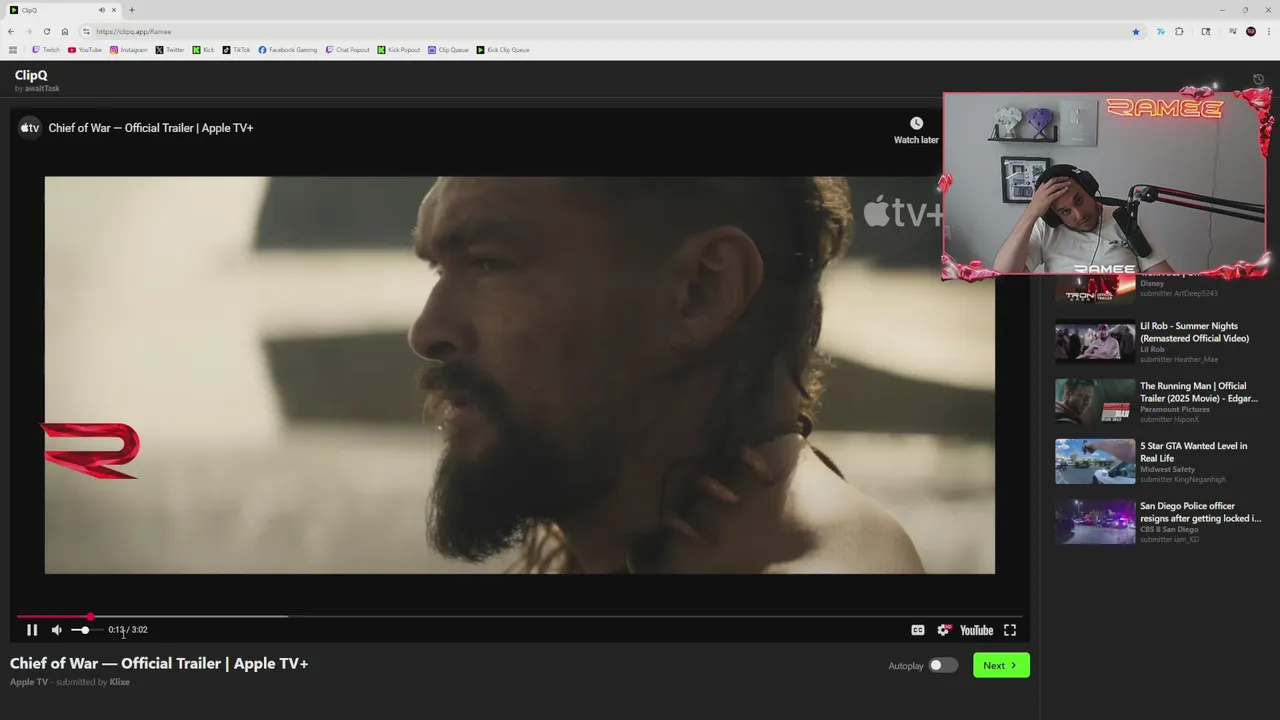Screen dimensions: 1280x720
Task: Reload the ClipQ page
Action: point(46,31)
